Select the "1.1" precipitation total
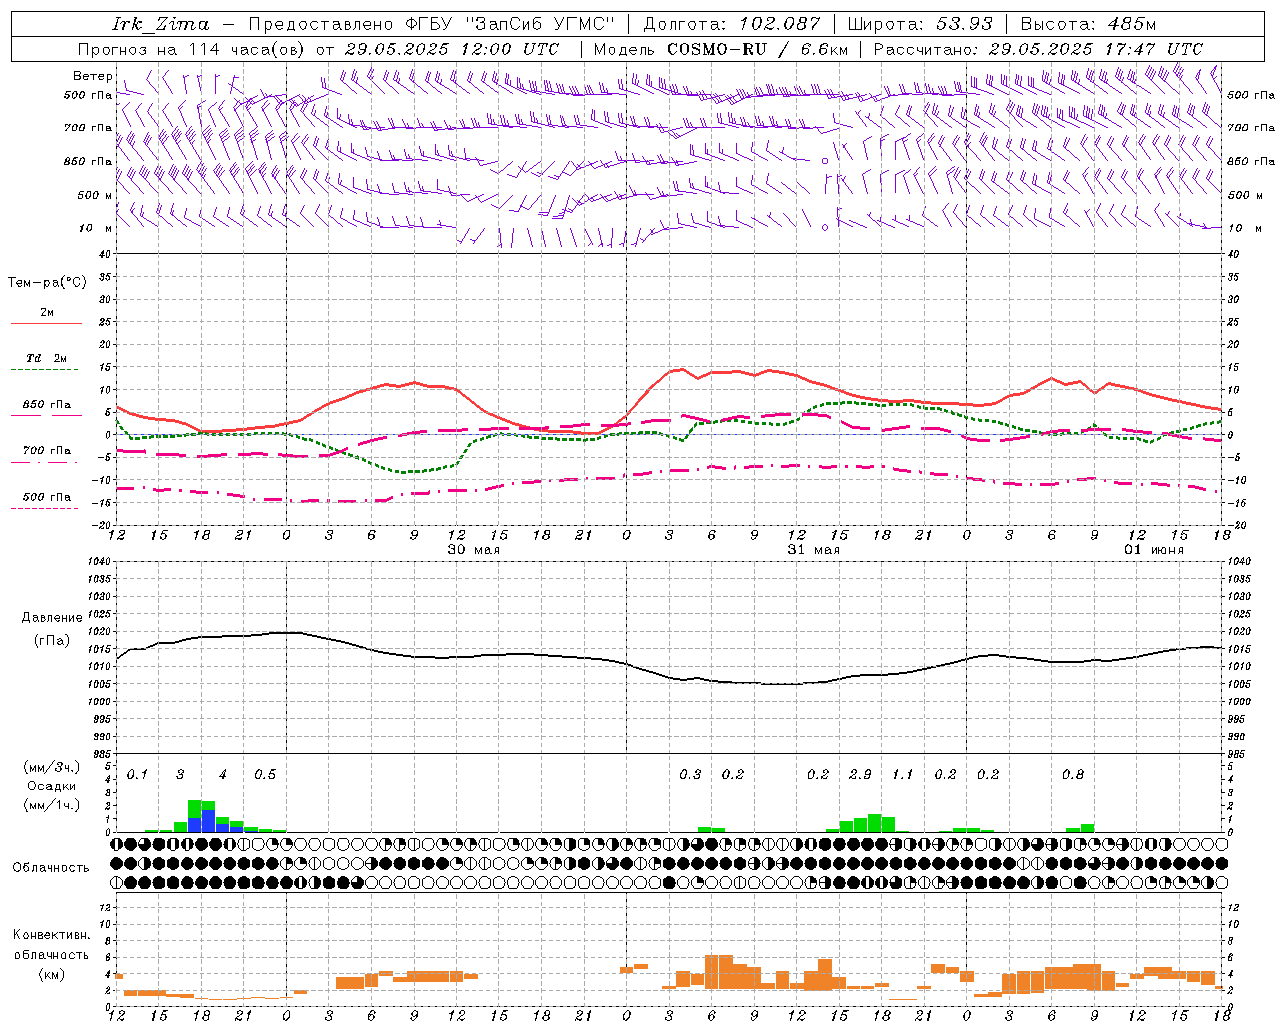The image size is (1280, 1024). [x=902, y=774]
